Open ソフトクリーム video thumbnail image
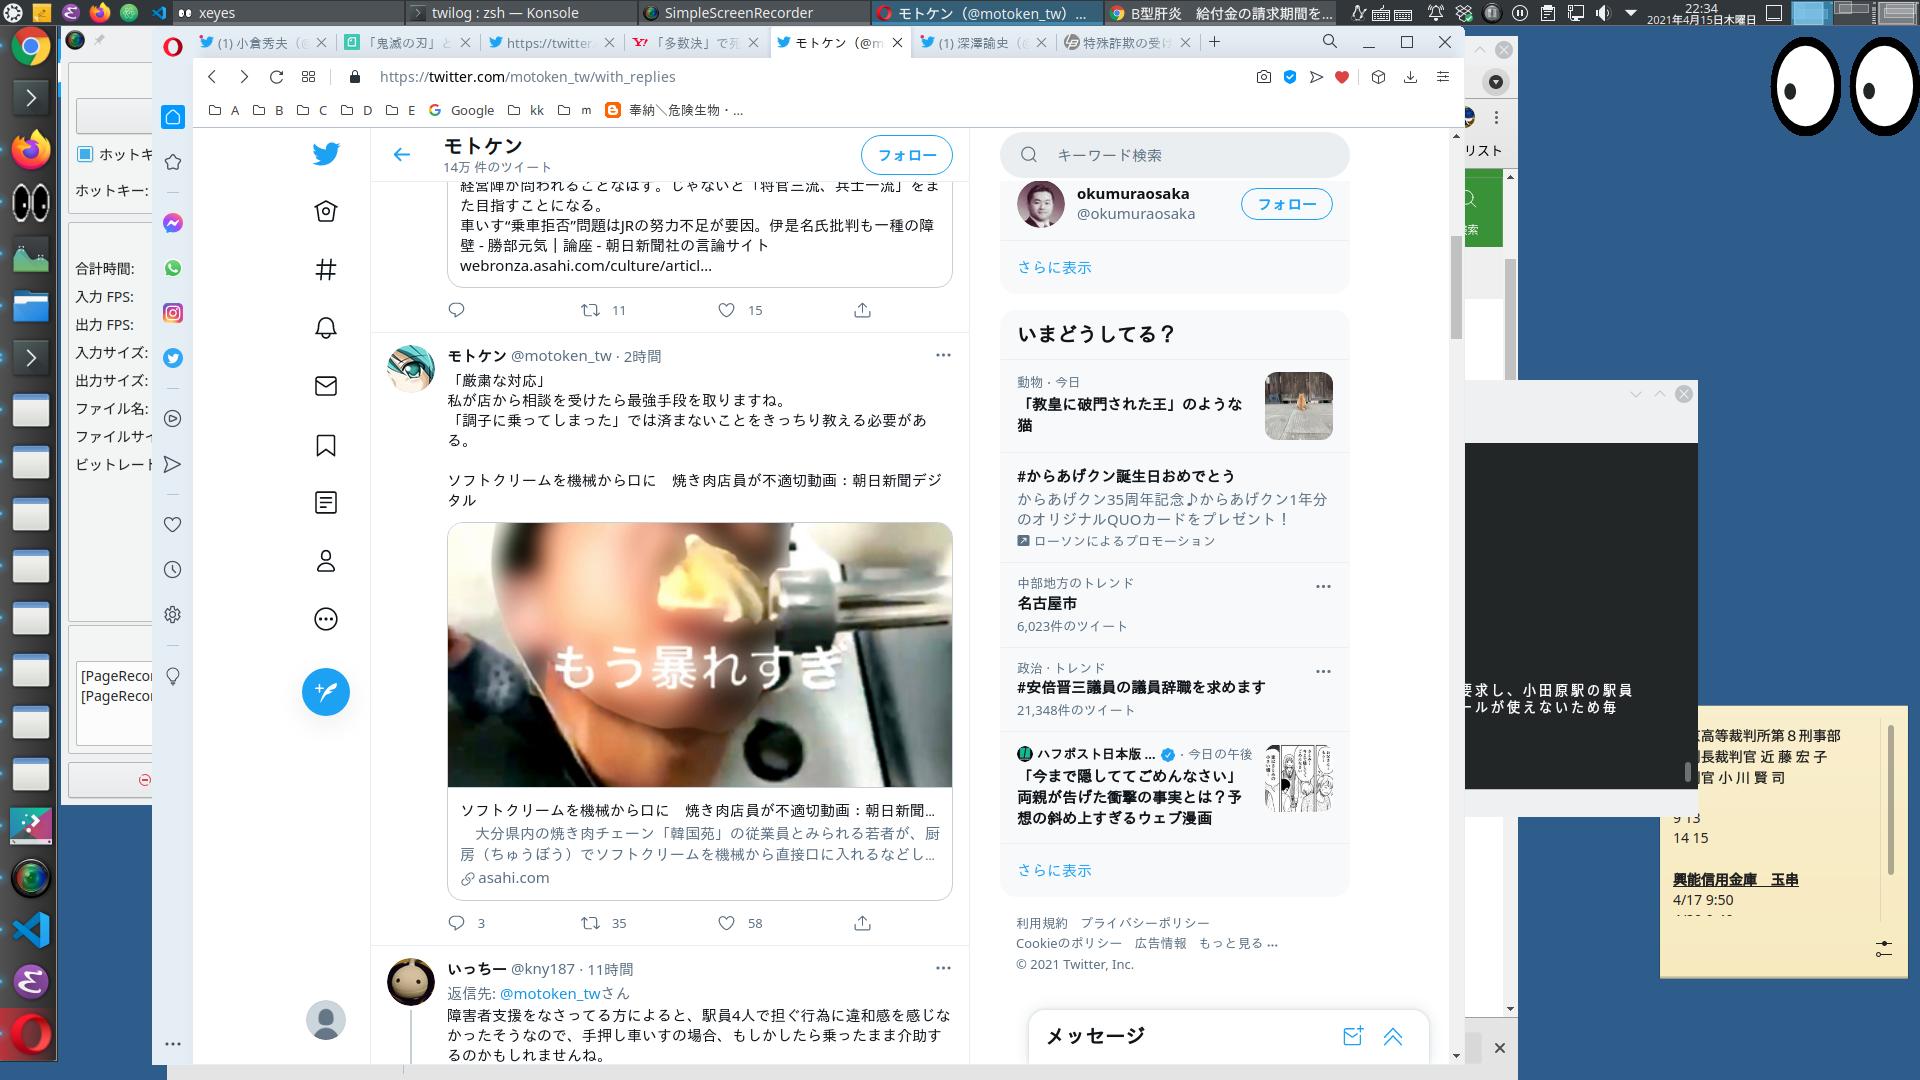 point(700,655)
